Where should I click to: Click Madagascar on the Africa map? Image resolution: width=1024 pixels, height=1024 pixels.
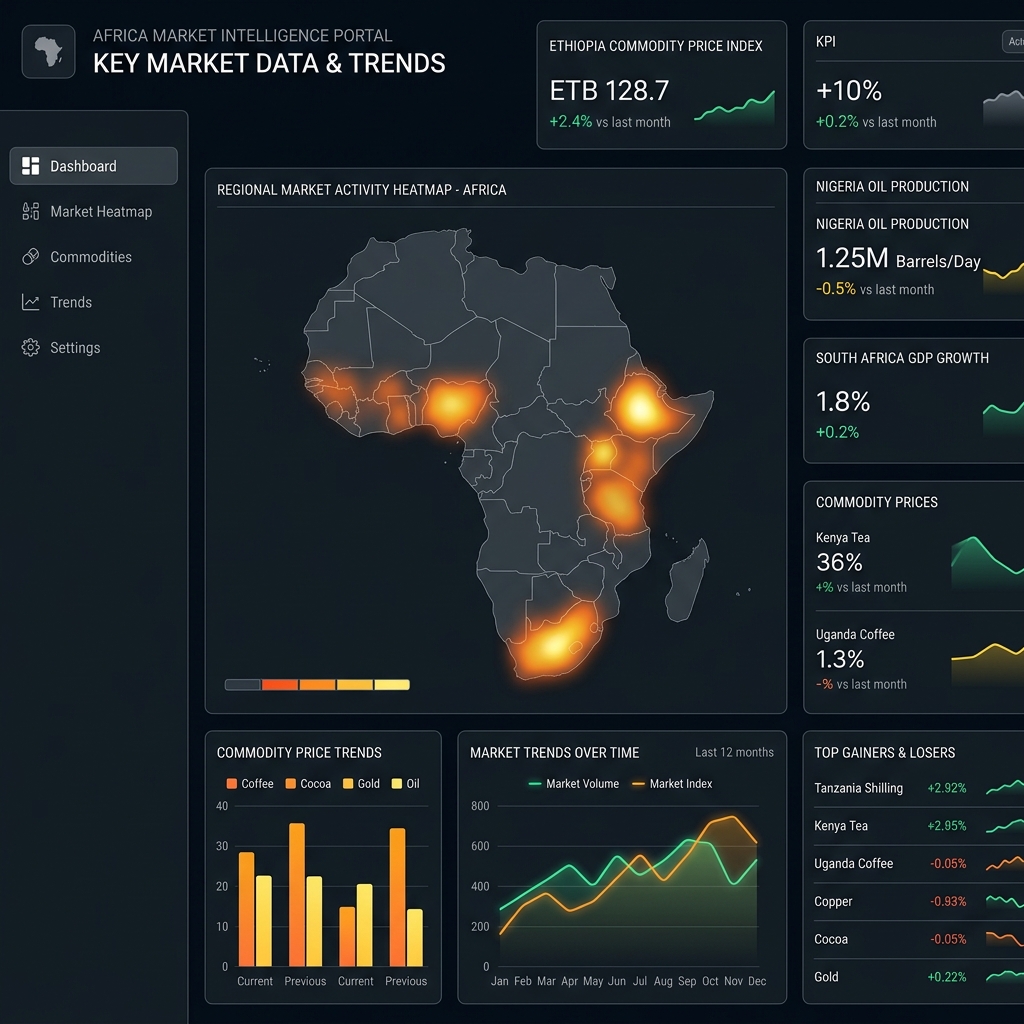pos(687,581)
